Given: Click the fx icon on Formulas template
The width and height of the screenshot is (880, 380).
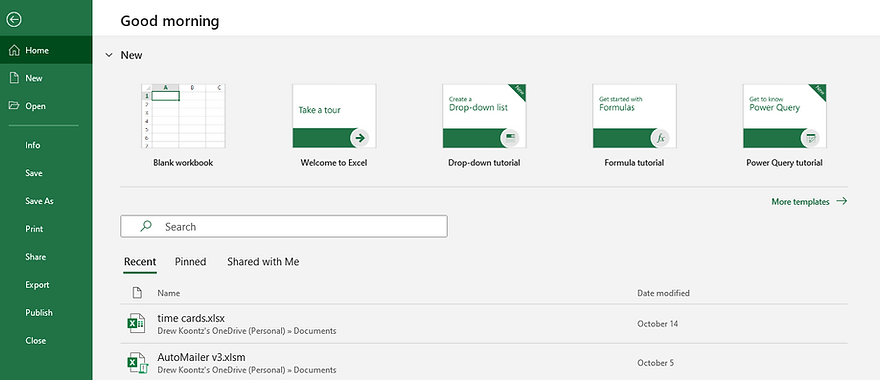Looking at the screenshot, I should 661,138.
